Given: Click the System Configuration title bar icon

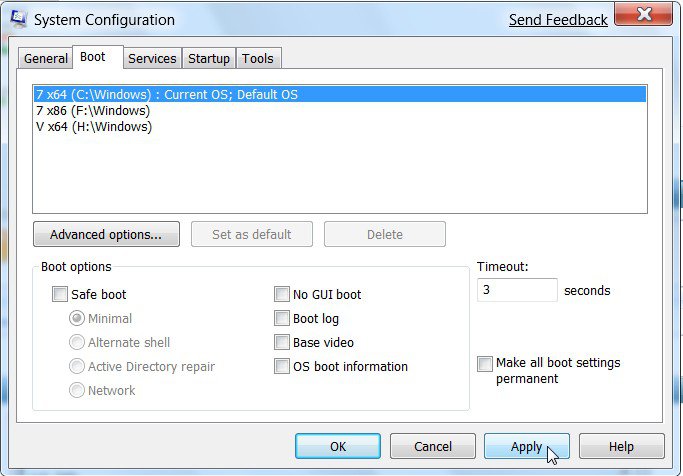Looking at the screenshot, I should click(x=18, y=19).
